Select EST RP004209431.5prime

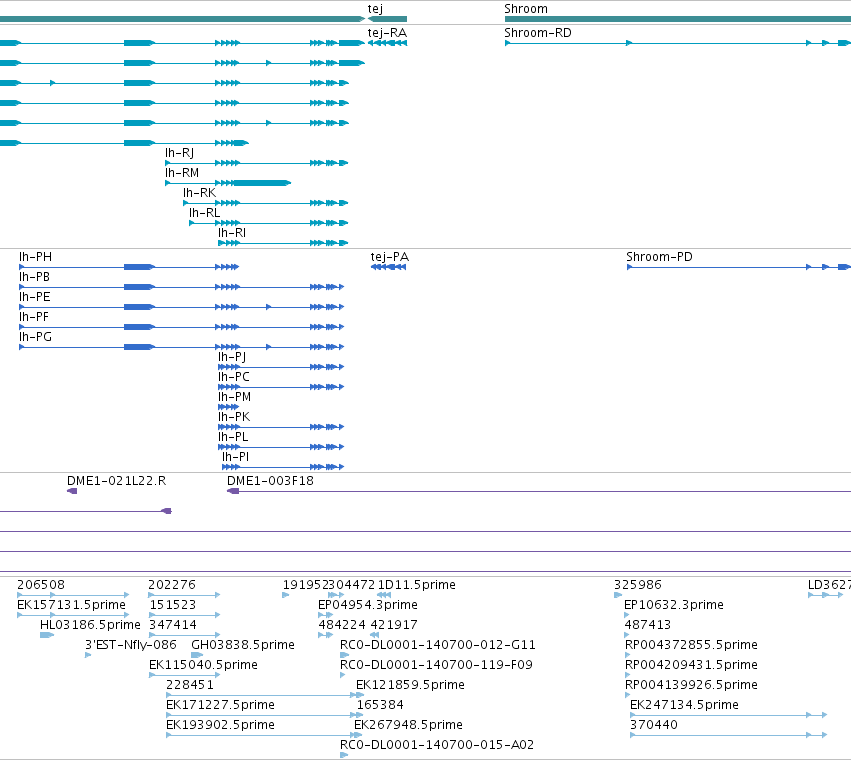pos(691,665)
